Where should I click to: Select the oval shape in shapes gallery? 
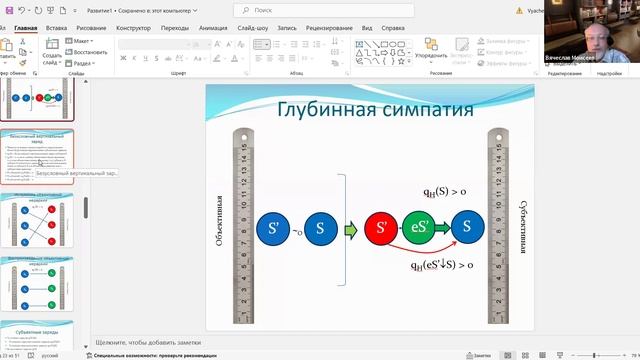pyautogui.click(x=393, y=44)
